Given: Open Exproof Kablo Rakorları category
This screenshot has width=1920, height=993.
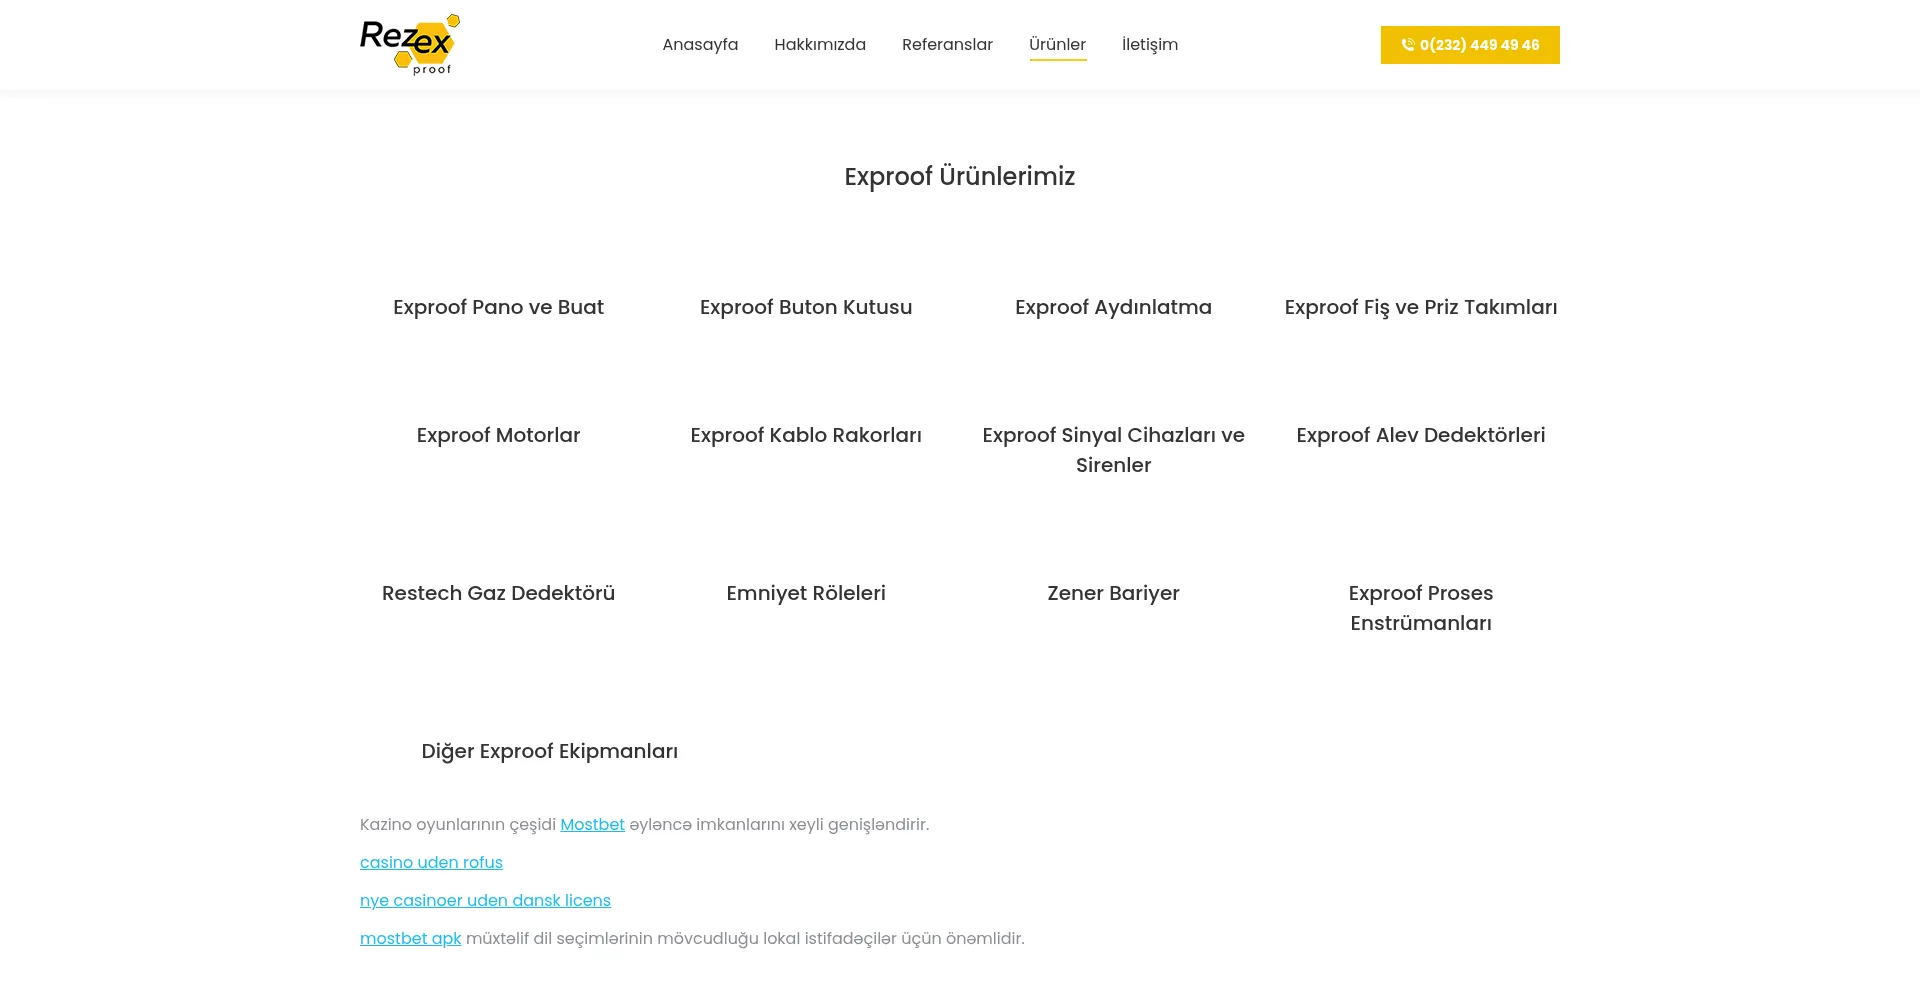Looking at the screenshot, I should click(806, 435).
